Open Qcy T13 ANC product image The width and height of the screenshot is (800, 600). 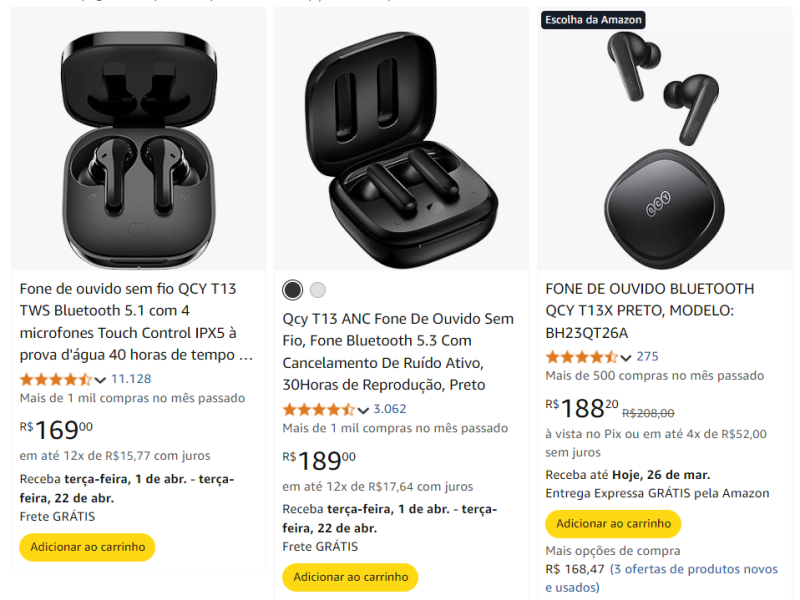tap(401, 138)
